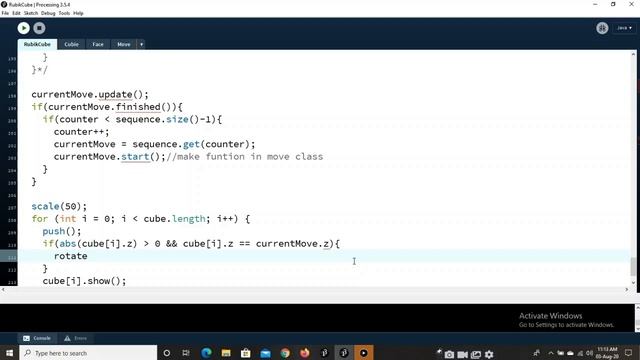
Task: Open File Explorer from the taskbar
Action: [226, 353]
